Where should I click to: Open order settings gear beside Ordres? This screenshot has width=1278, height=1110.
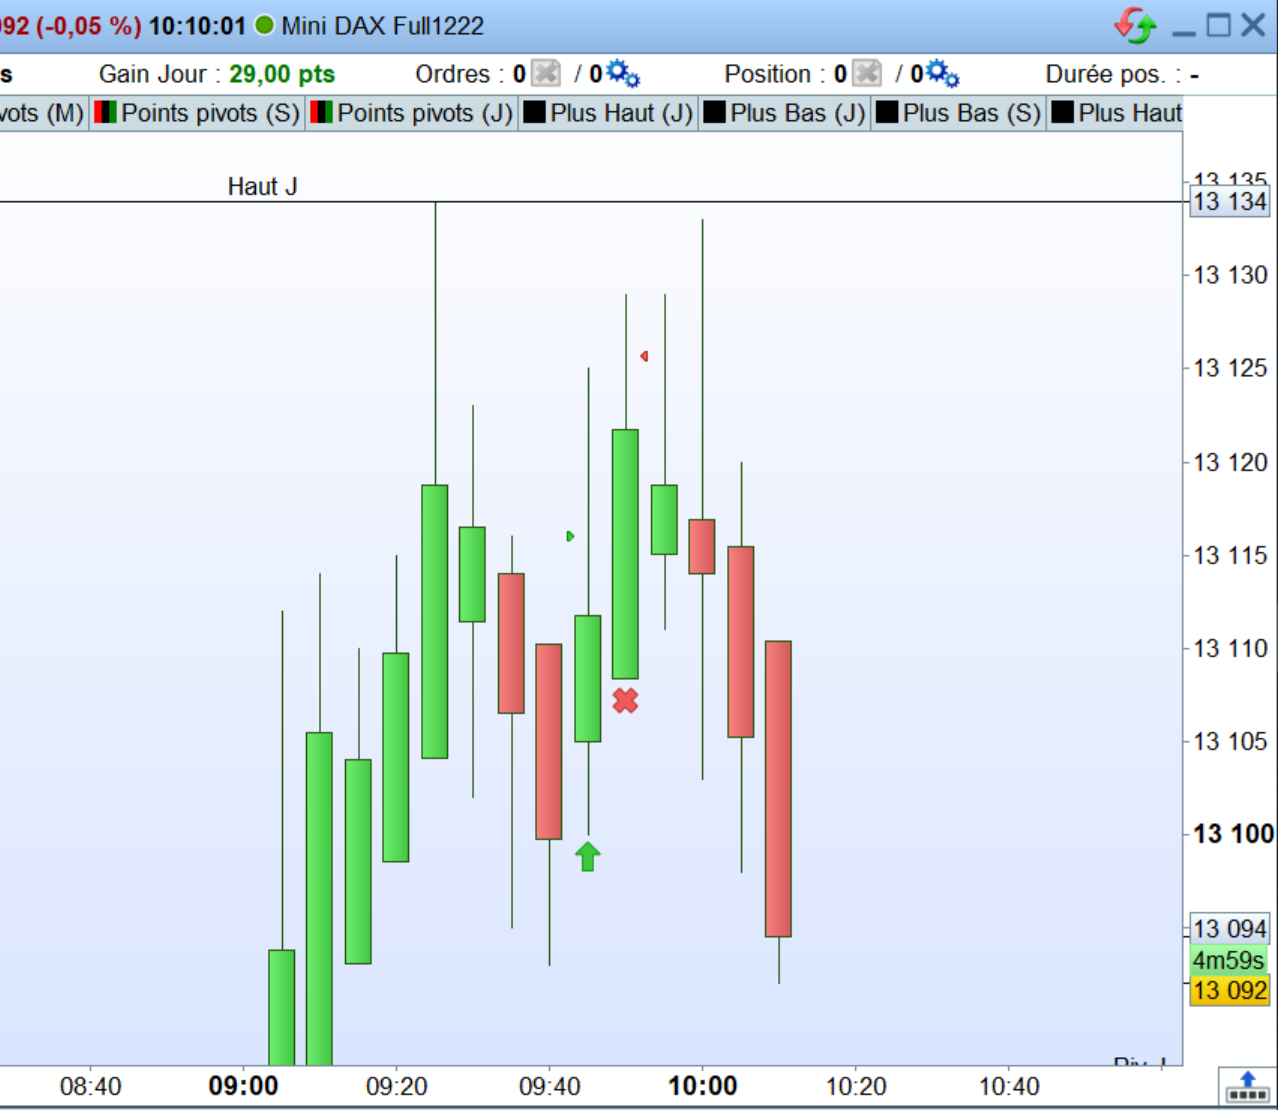tap(623, 74)
